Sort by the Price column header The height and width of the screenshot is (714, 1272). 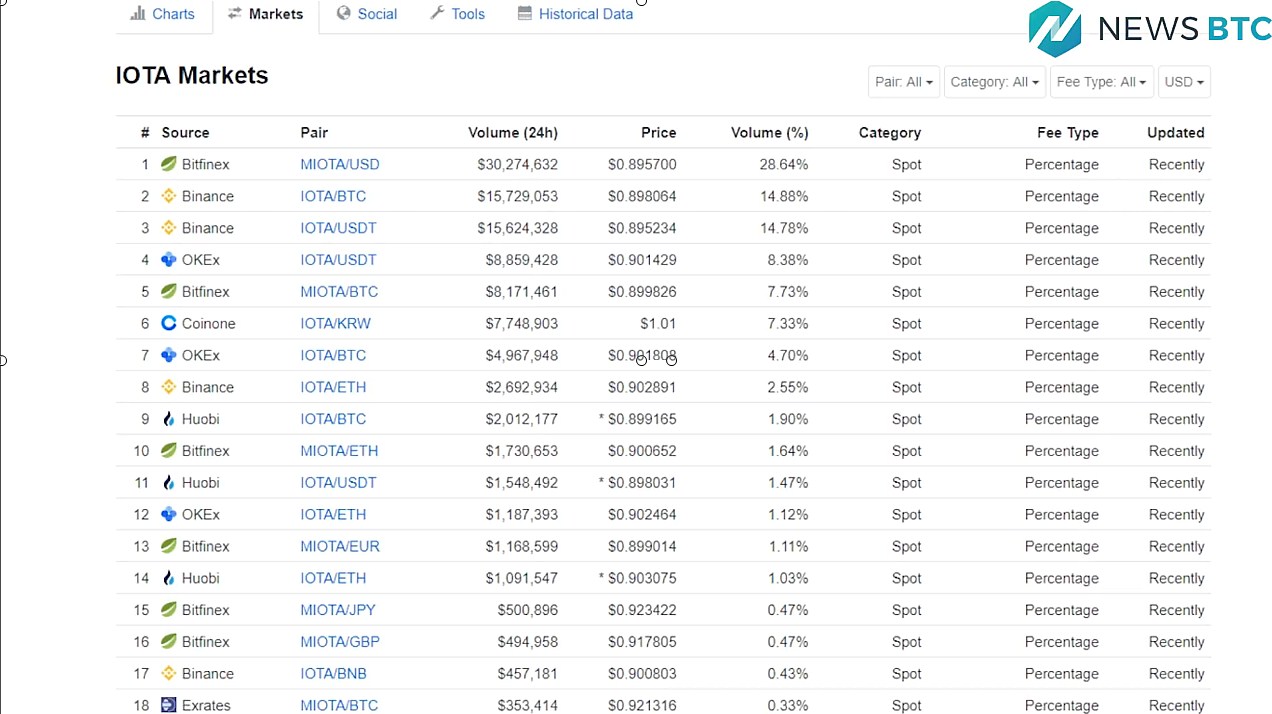(659, 132)
